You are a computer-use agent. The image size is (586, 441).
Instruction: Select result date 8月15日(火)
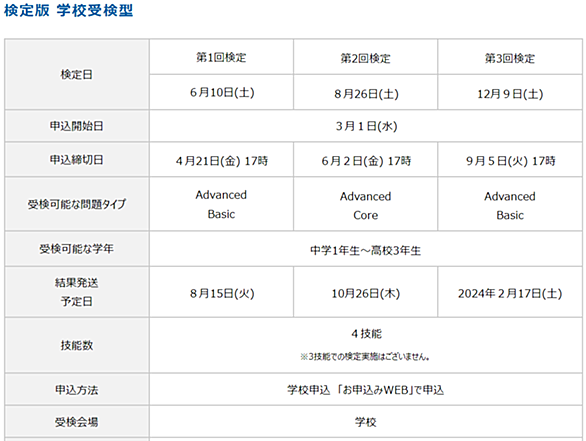(x=222, y=293)
